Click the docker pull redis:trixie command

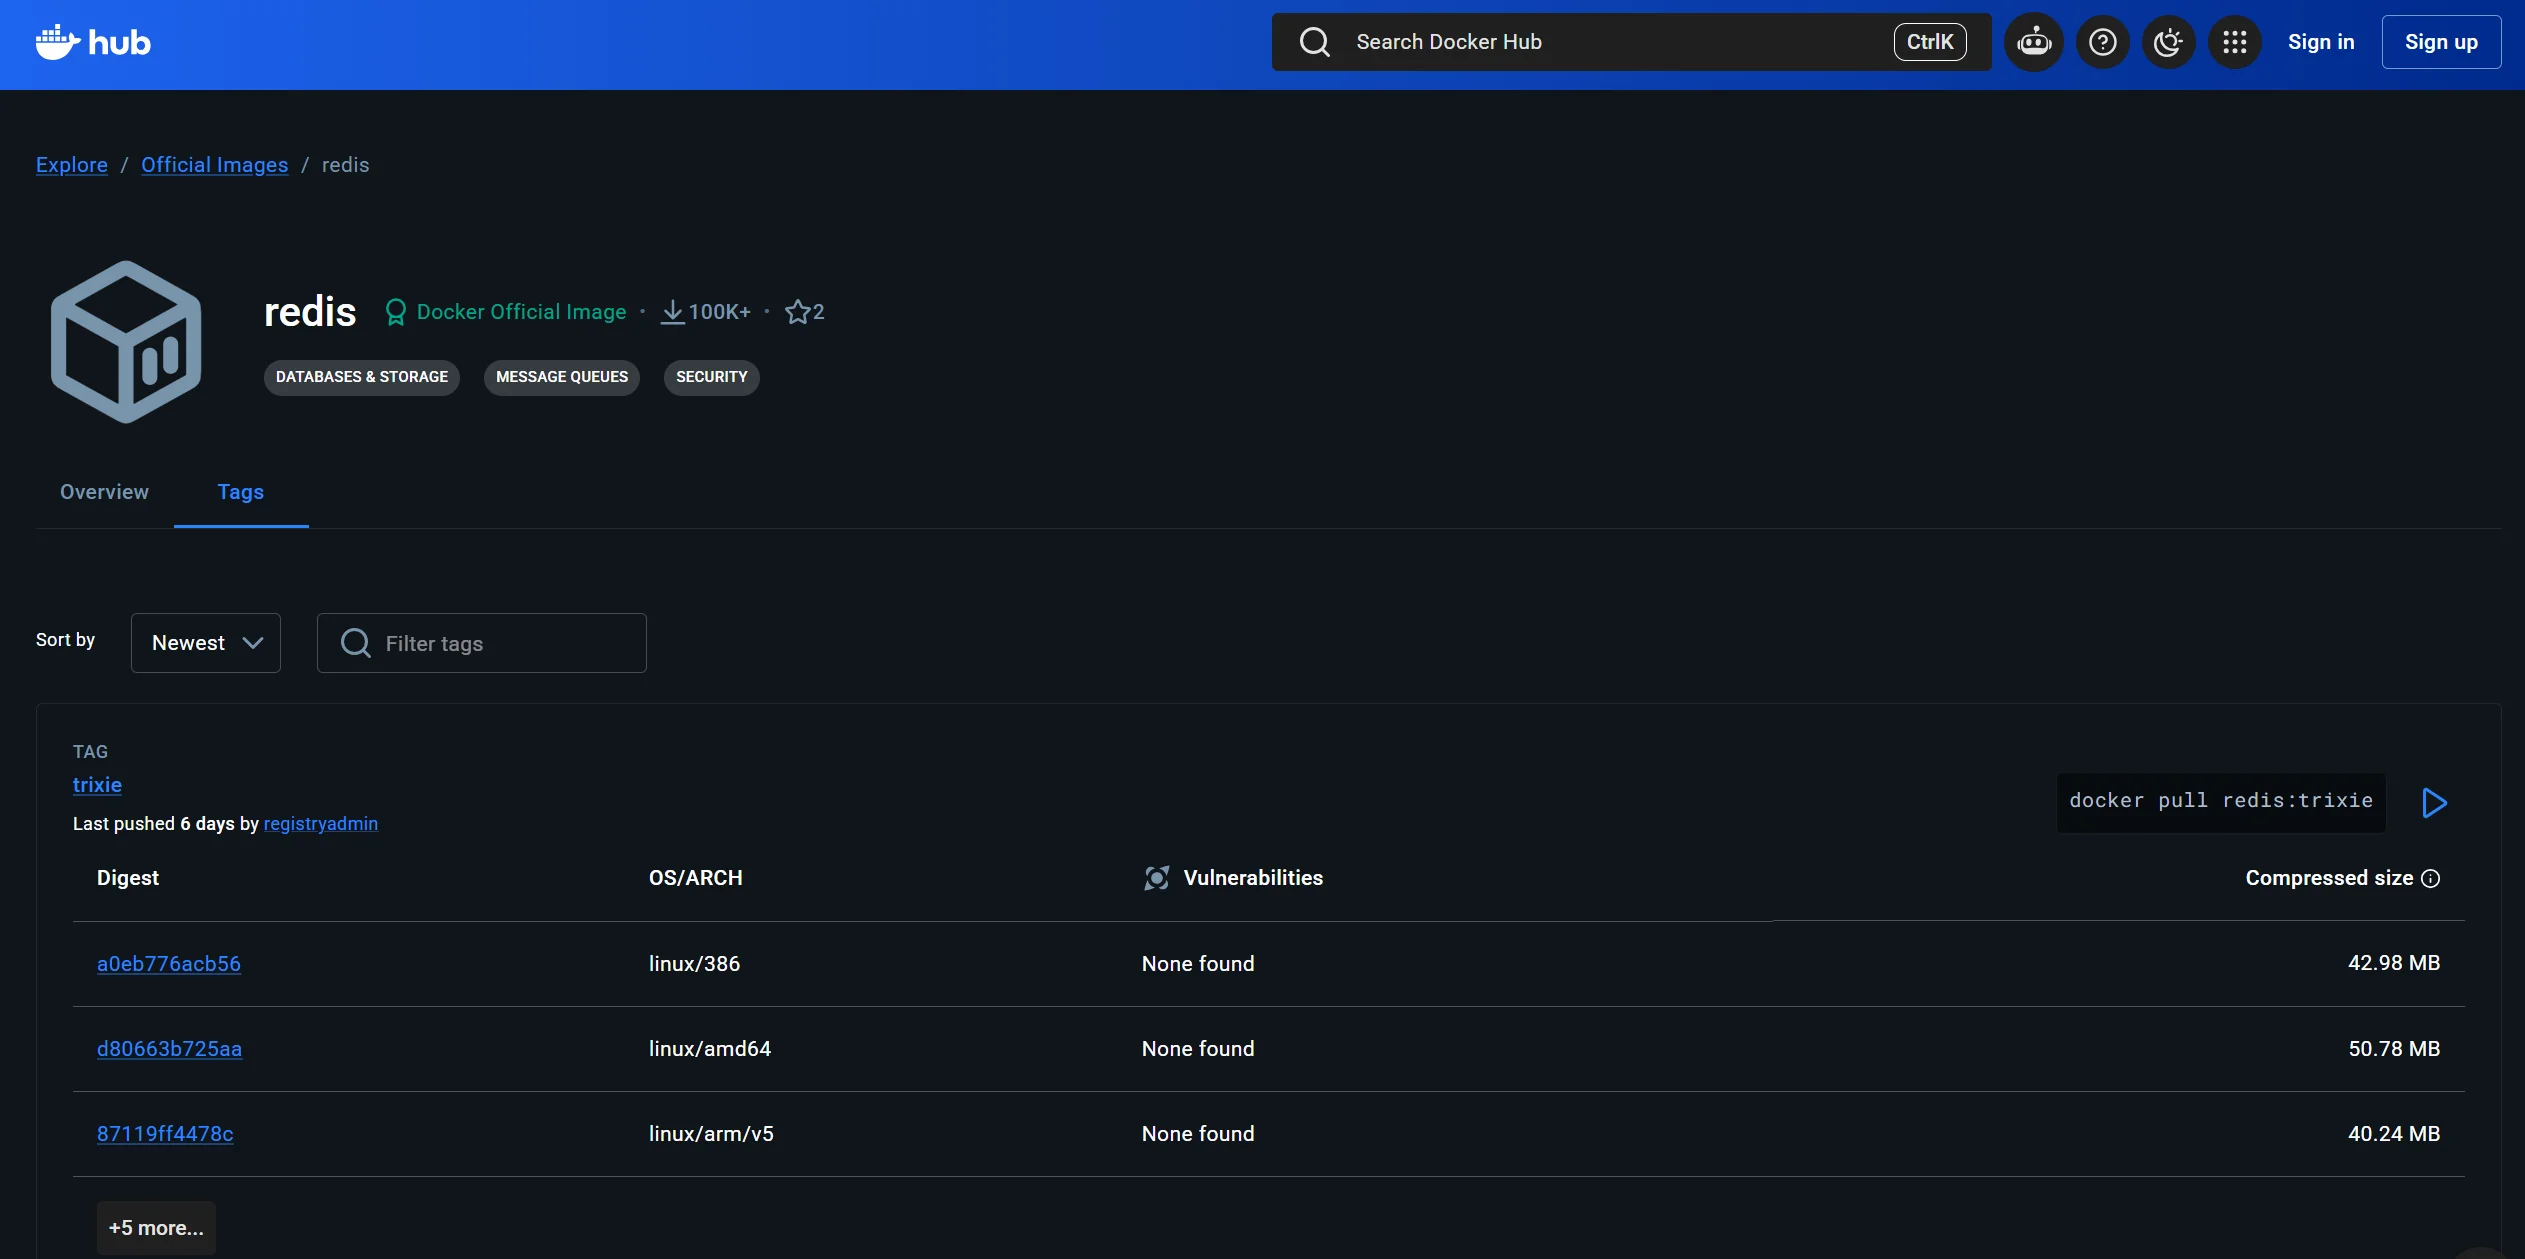(2221, 802)
